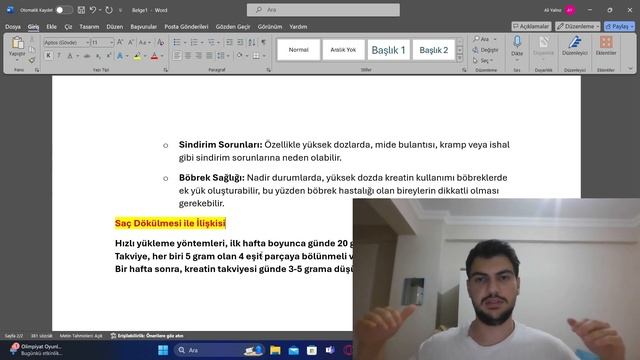This screenshot has width=640, height=360.
Task: Click the Save icon in title bar
Action: click(x=81, y=10)
